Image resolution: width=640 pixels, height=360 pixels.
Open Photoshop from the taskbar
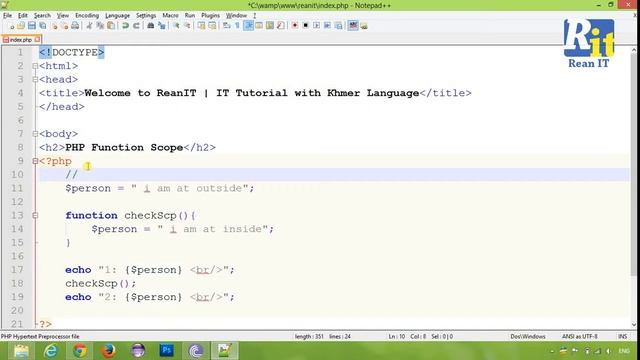167,351
